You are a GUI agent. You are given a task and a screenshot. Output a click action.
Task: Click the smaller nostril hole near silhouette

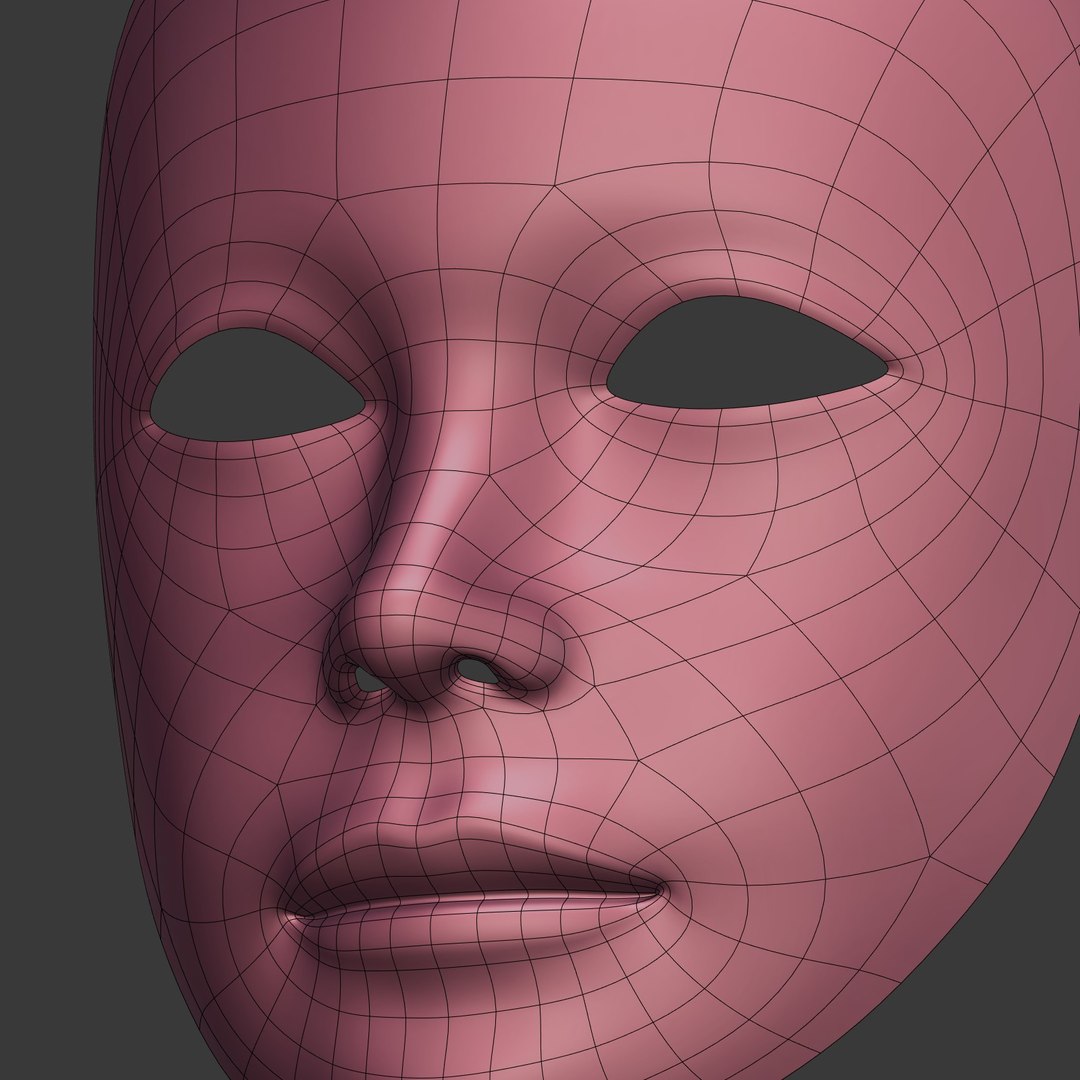[x=368, y=680]
